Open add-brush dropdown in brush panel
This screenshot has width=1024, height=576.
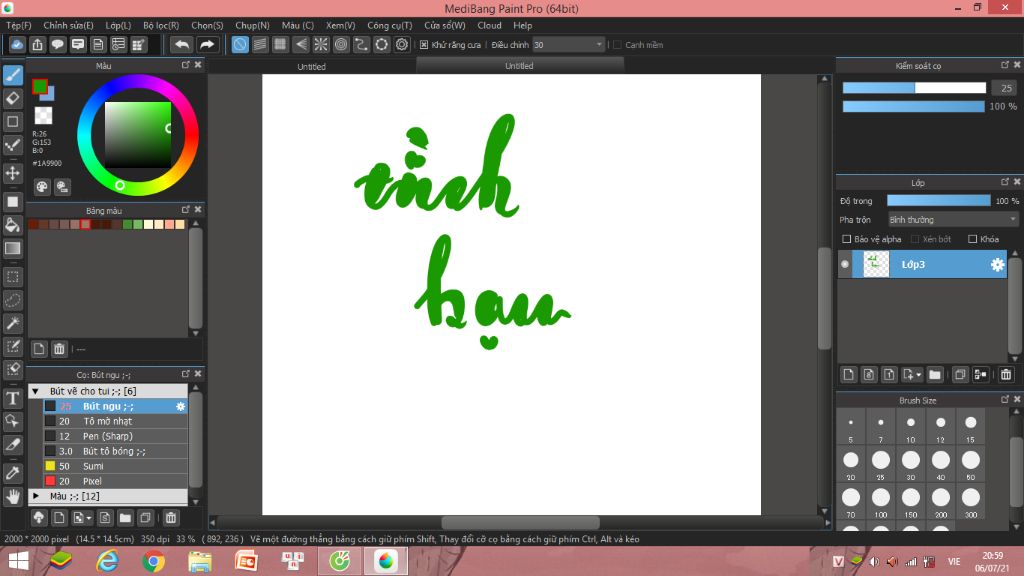pos(89,518)
